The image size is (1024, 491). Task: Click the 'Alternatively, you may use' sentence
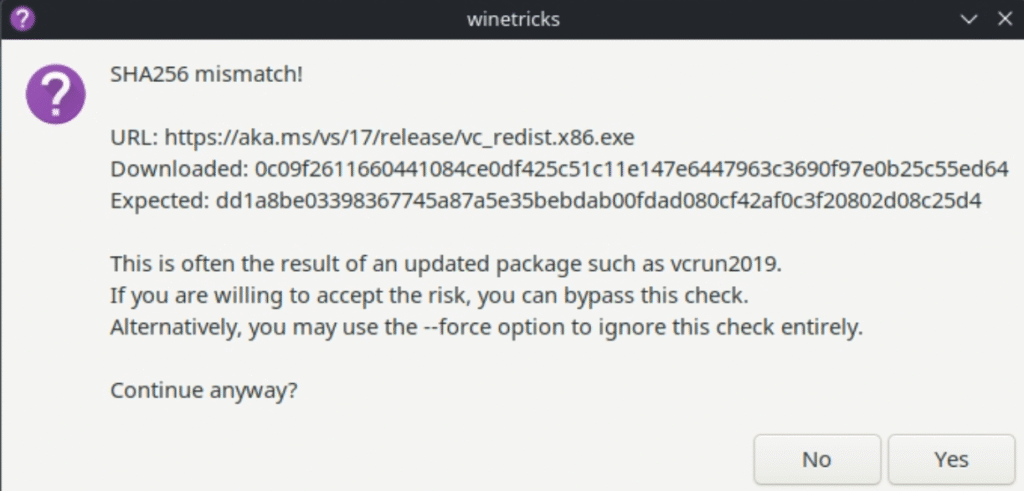[x=487, y=327]
